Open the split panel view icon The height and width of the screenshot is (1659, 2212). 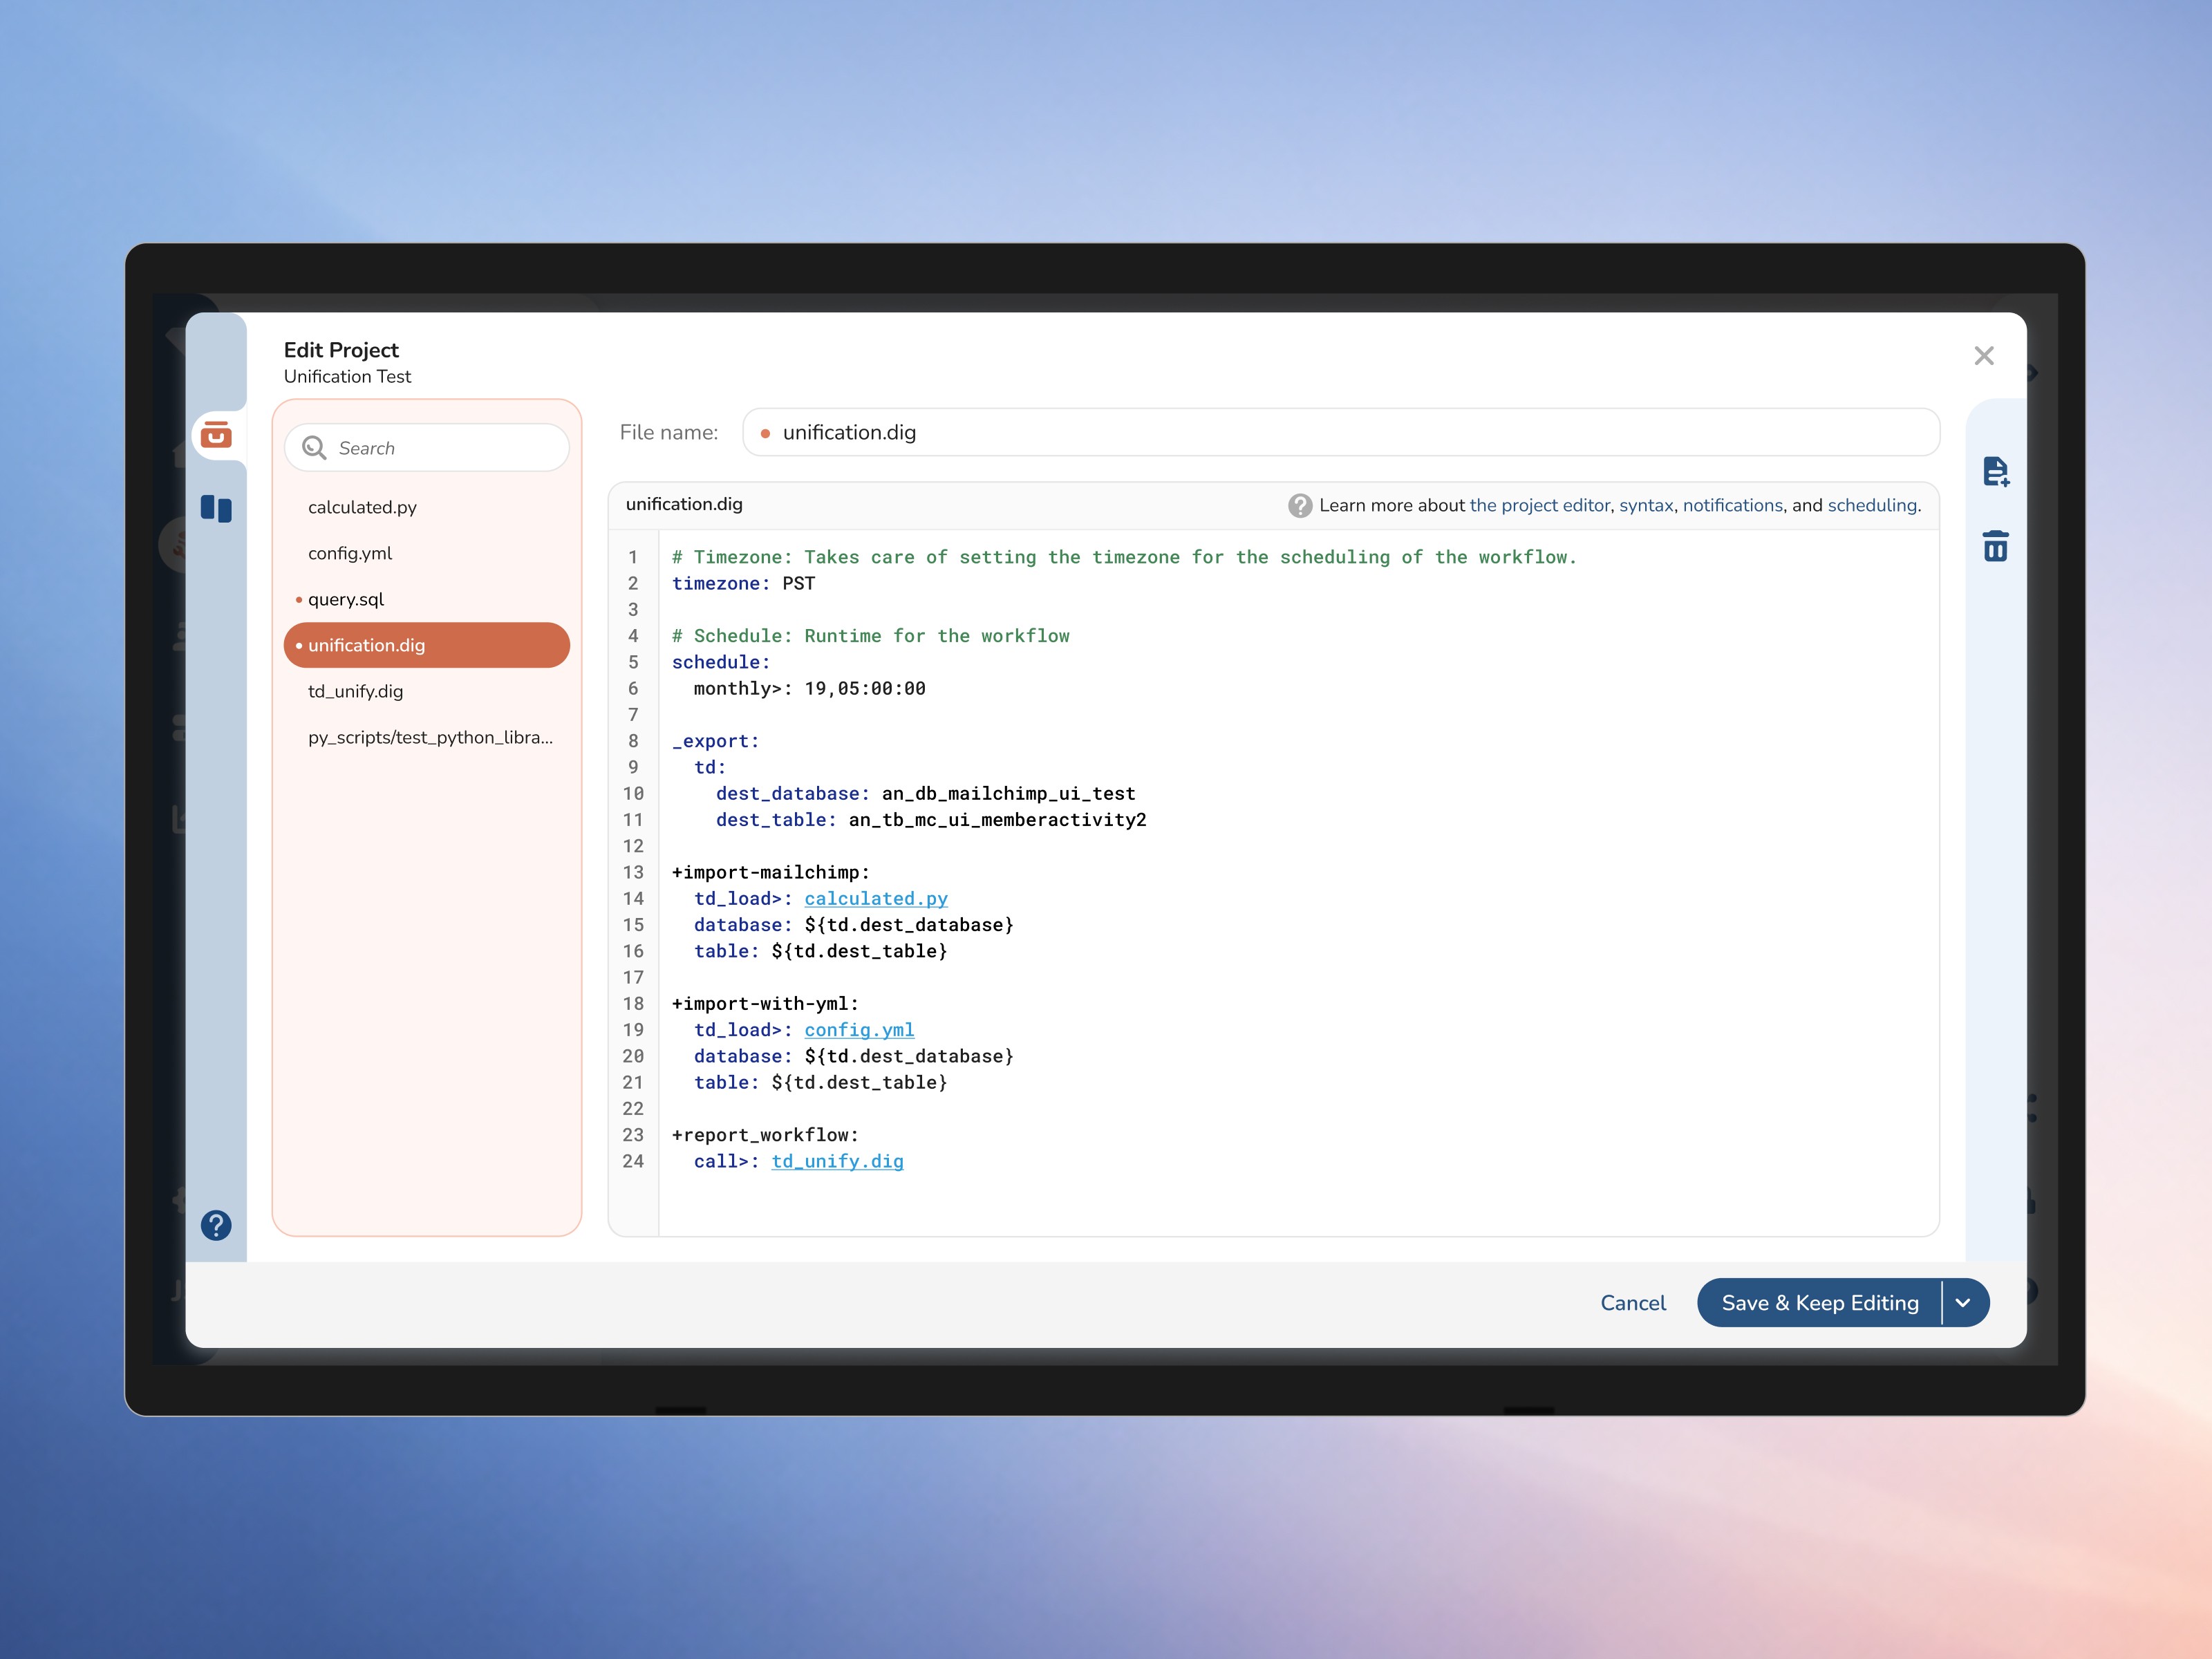[216, 509]
